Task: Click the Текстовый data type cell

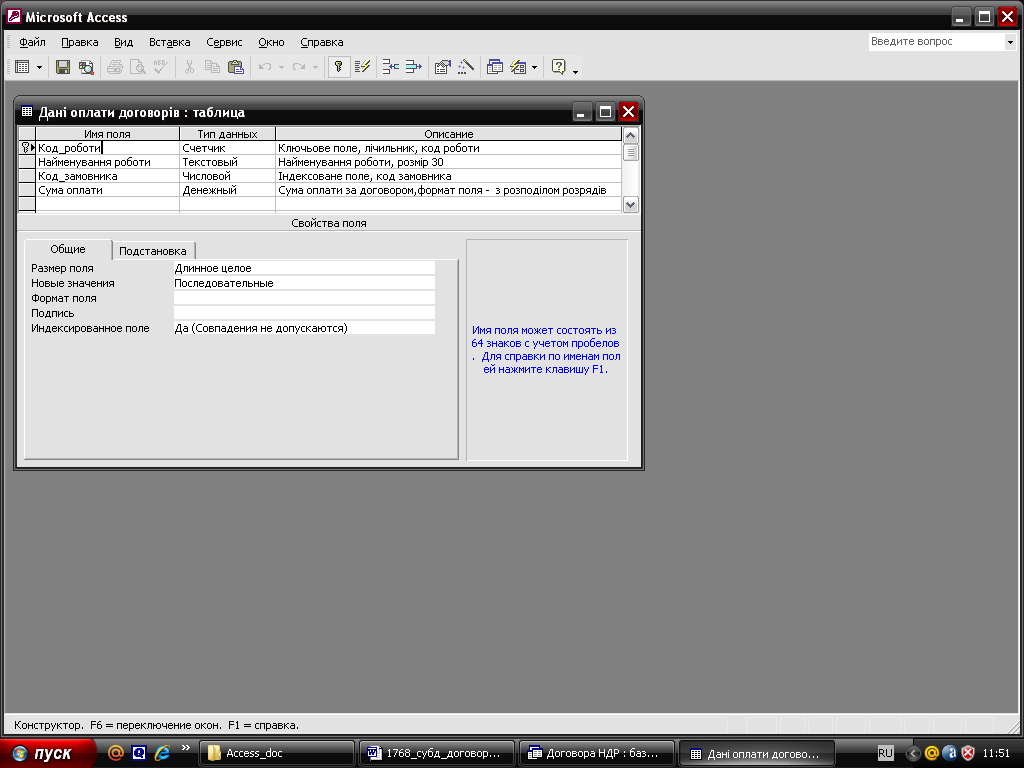Action: pyautogui.click(x=227, y=162)
